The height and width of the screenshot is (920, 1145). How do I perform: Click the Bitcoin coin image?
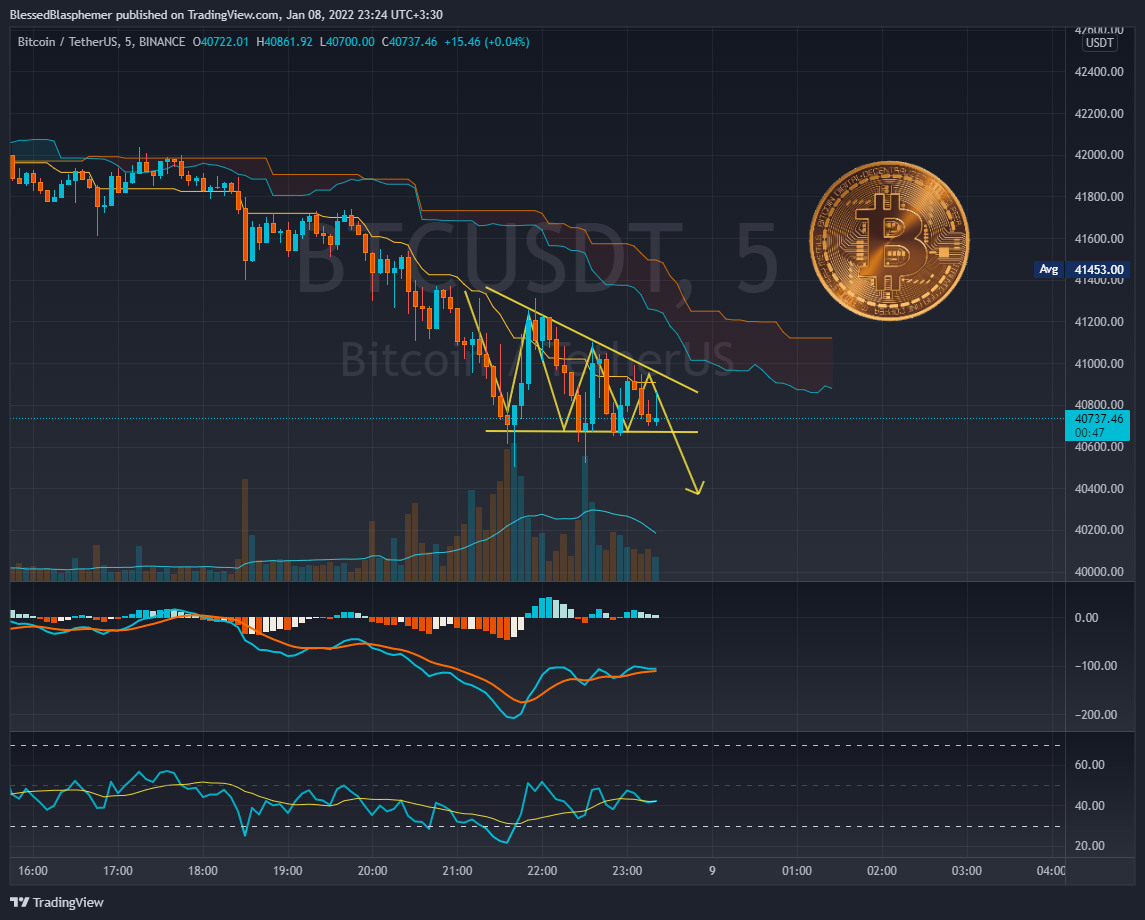889,241
